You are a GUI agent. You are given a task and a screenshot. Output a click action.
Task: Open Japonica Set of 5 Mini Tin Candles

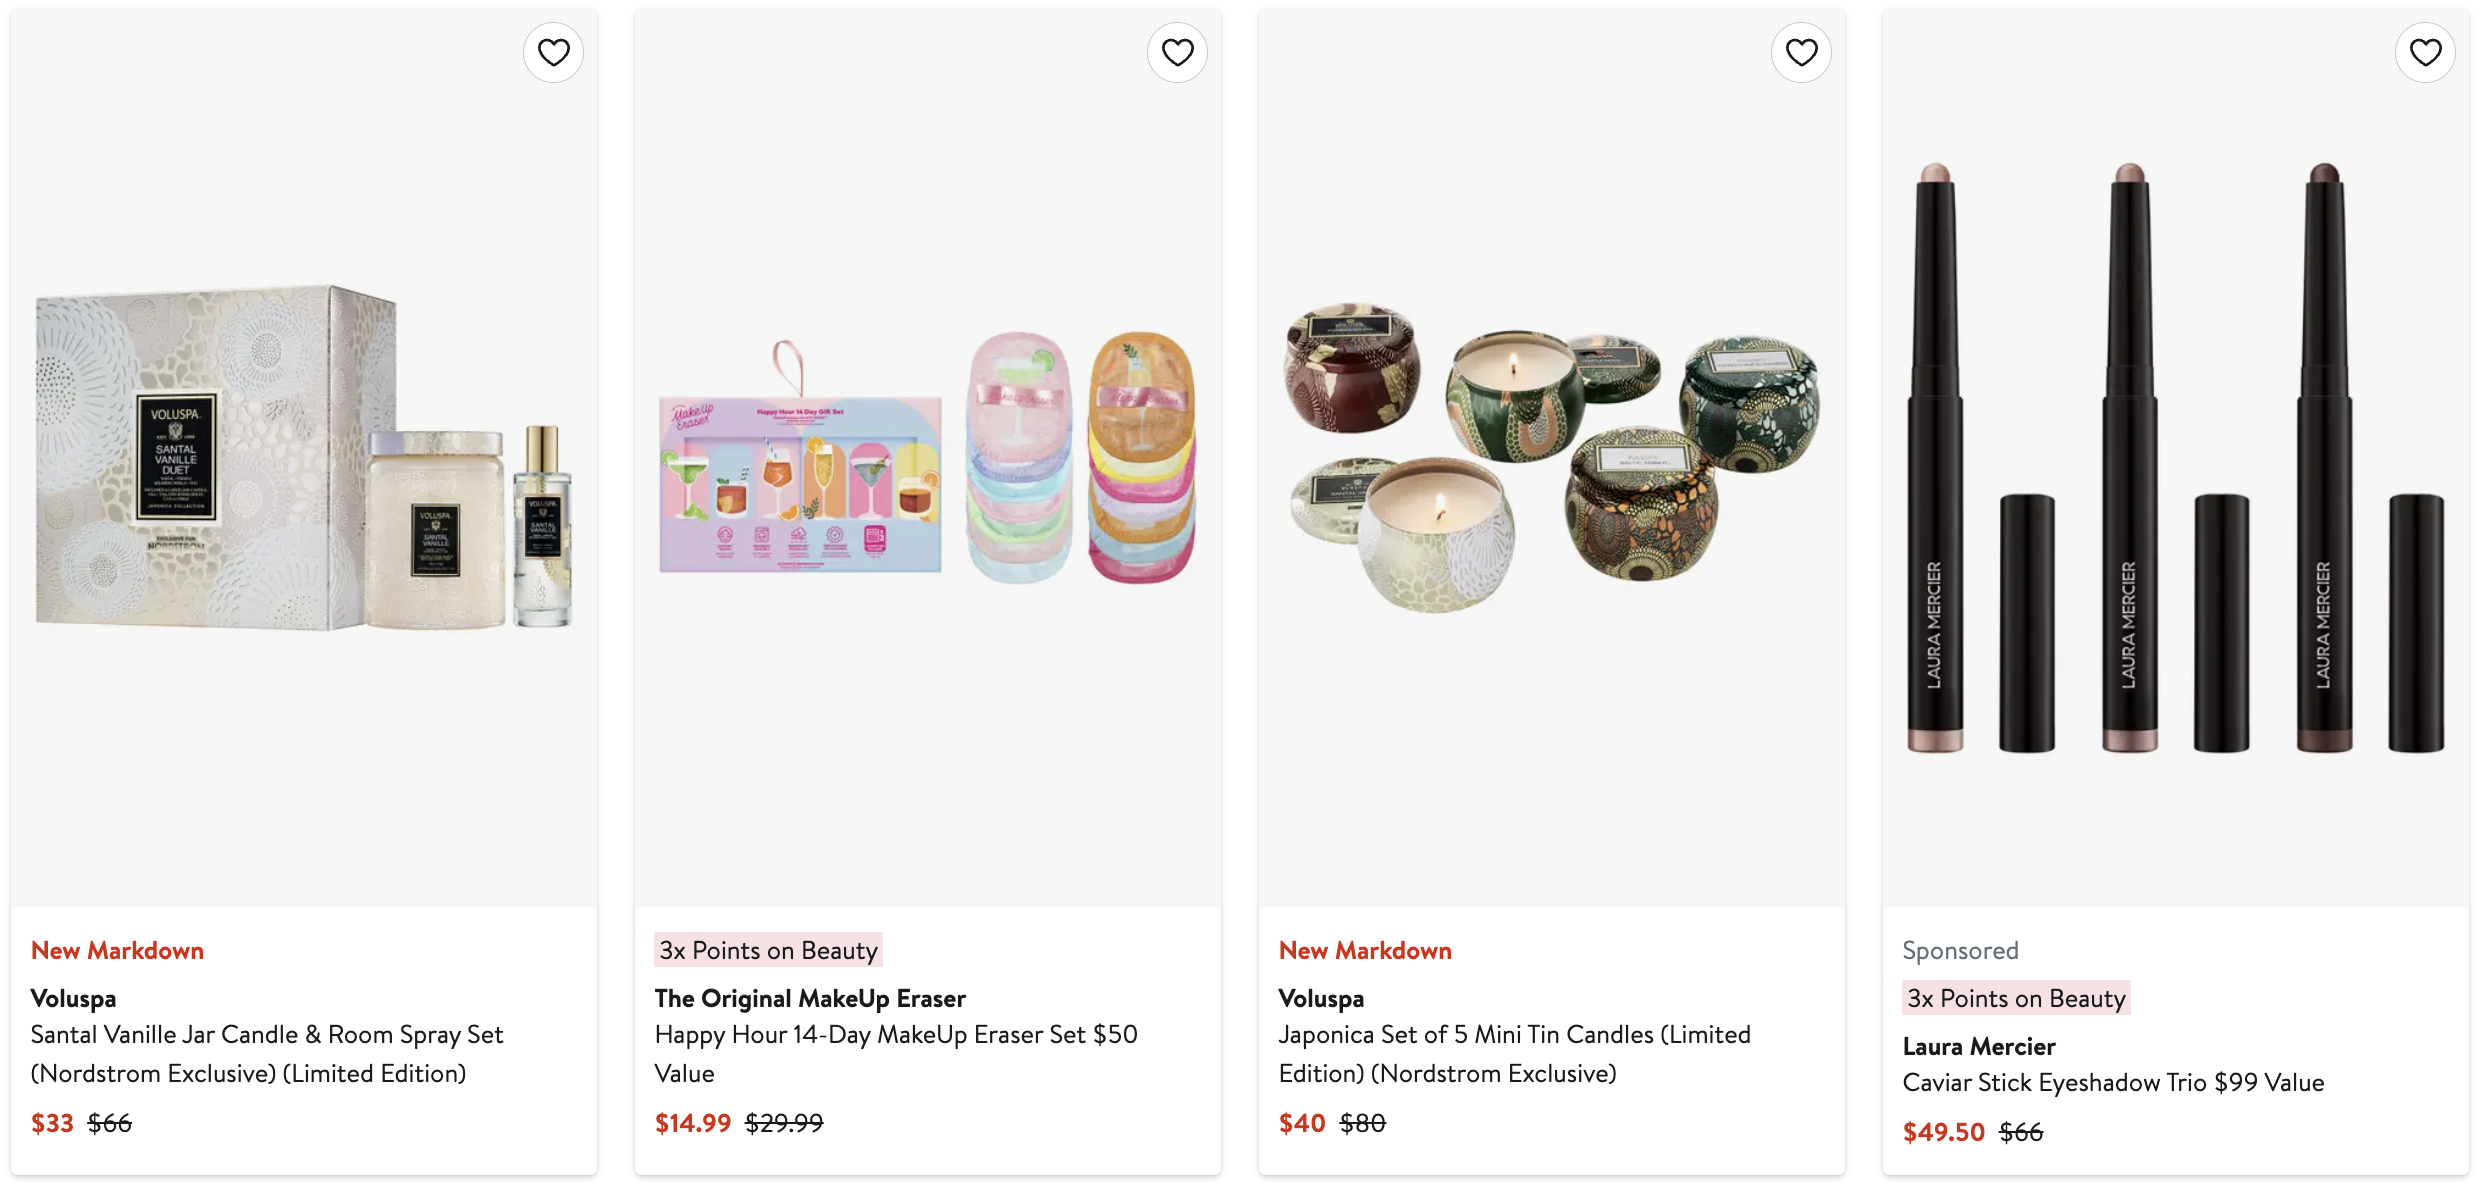1514,1053
